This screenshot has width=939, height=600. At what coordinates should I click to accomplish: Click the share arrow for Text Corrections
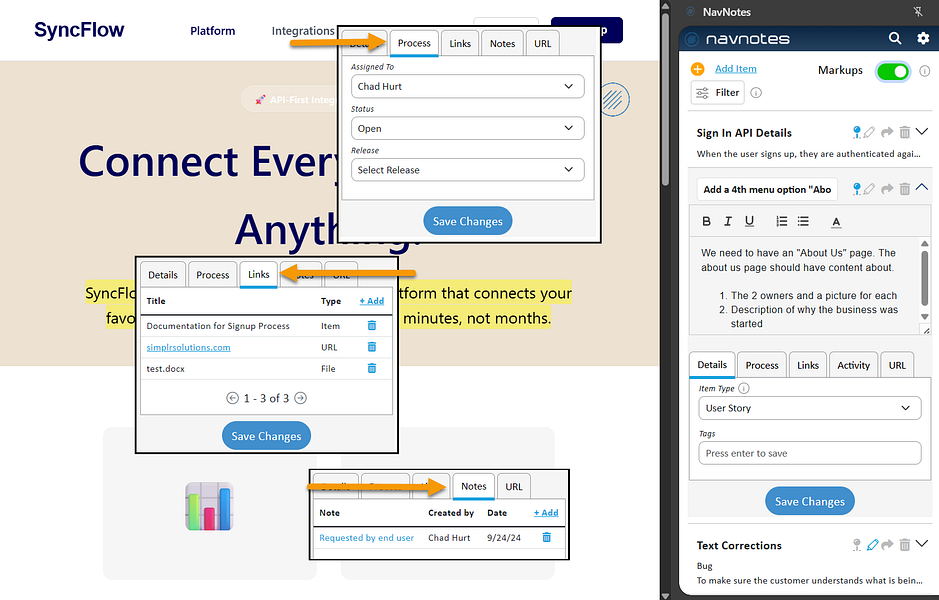point(887,545)
